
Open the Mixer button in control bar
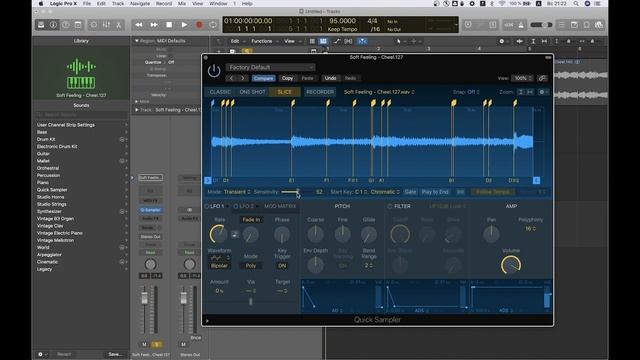pos(106,25)
